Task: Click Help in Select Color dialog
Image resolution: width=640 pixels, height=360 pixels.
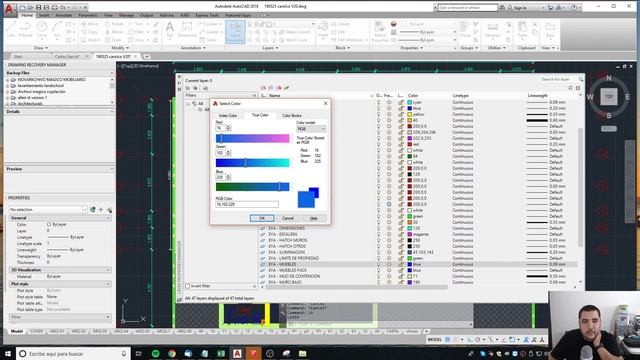Action: pyautogui.click(x=313, y=218)
